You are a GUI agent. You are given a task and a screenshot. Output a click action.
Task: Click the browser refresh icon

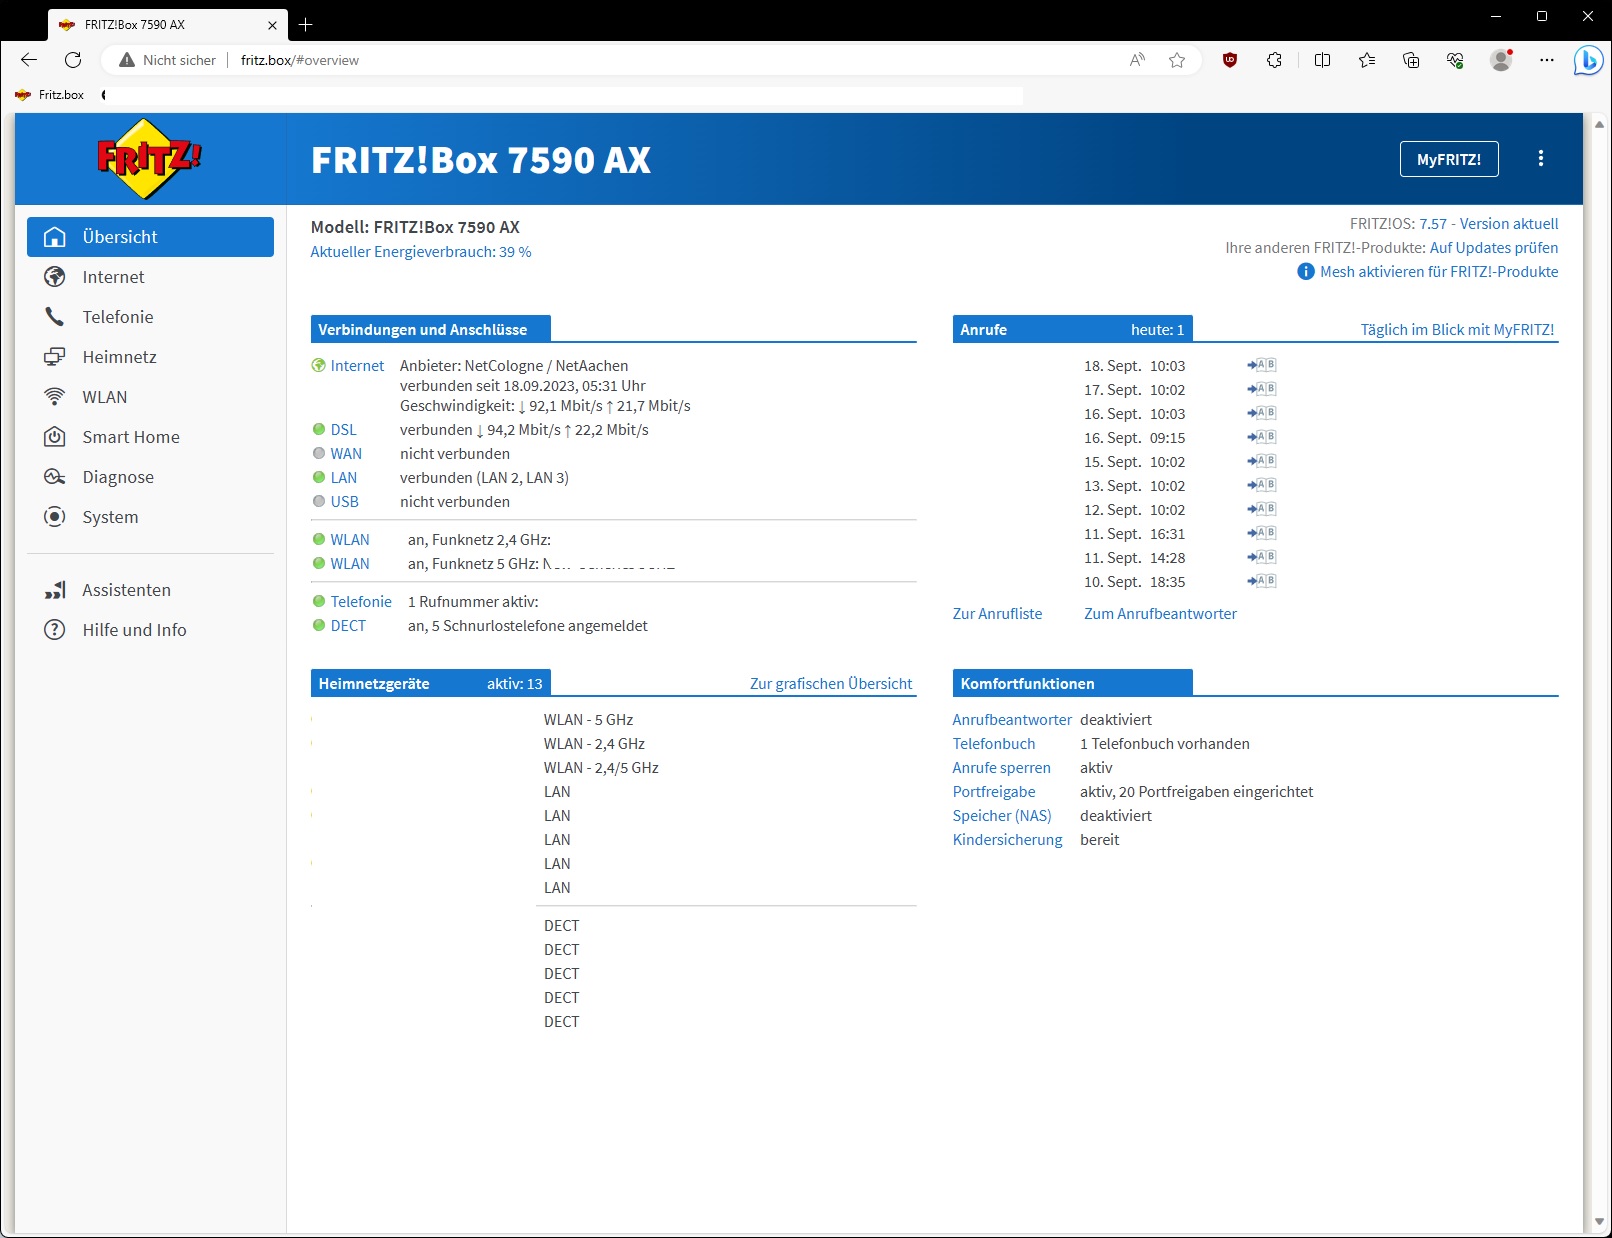coord(73,60)
